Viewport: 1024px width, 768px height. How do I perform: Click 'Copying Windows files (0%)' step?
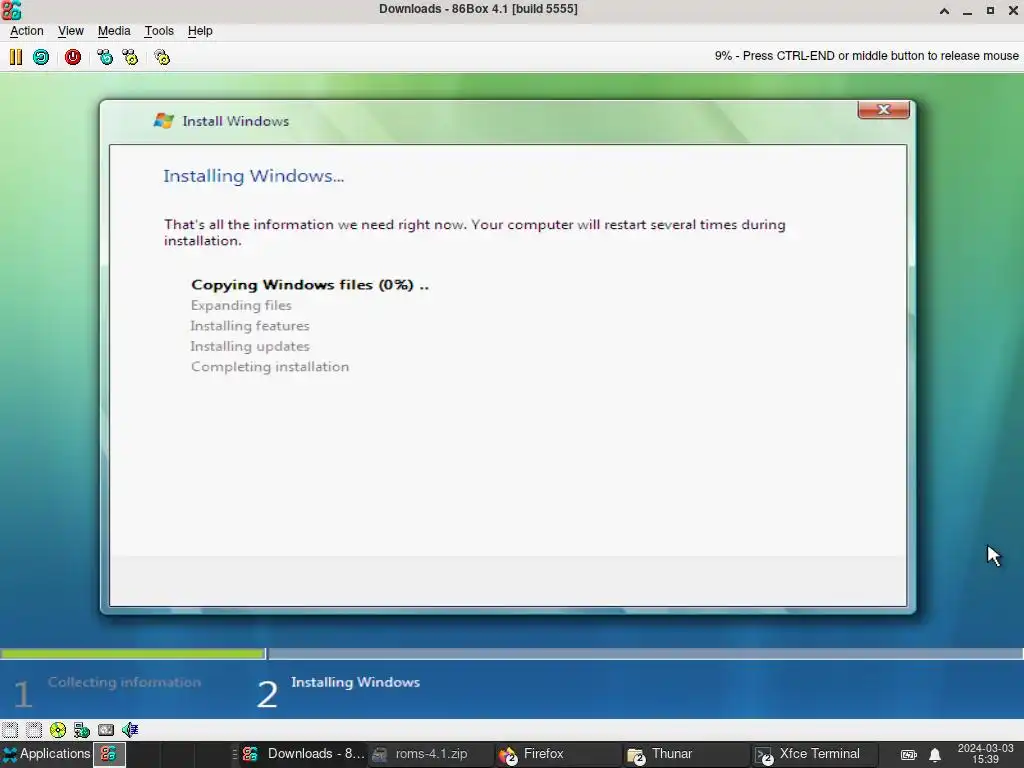[310, 285]
